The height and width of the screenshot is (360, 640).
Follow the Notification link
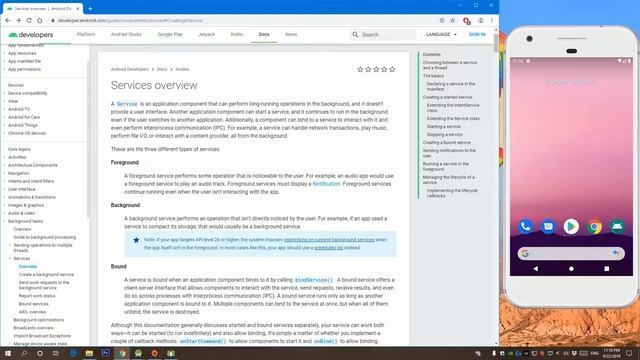coord(326,184)
